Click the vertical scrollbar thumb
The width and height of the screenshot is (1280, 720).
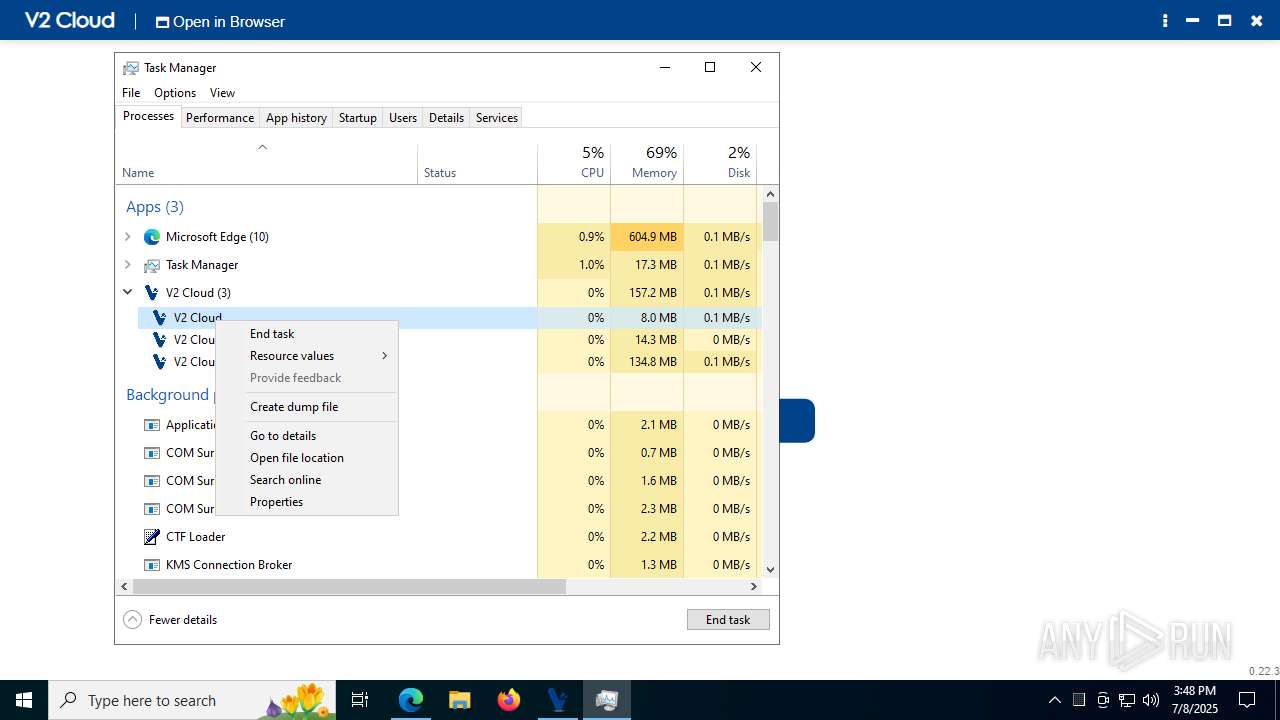pos(770,222)
